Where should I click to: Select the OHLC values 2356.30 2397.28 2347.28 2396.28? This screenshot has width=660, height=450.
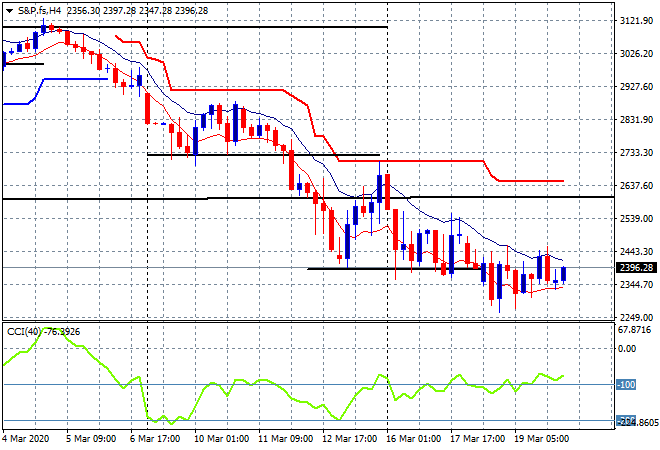(137, 11)
